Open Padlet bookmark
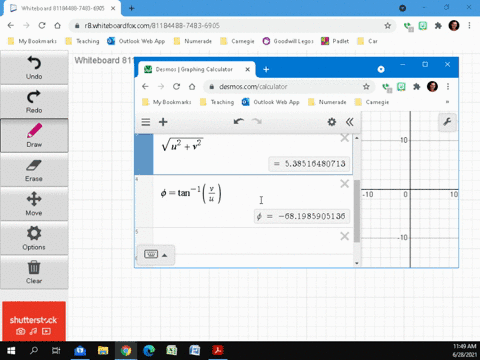Screen dimensions: 480x360 (x=335, y=41)
